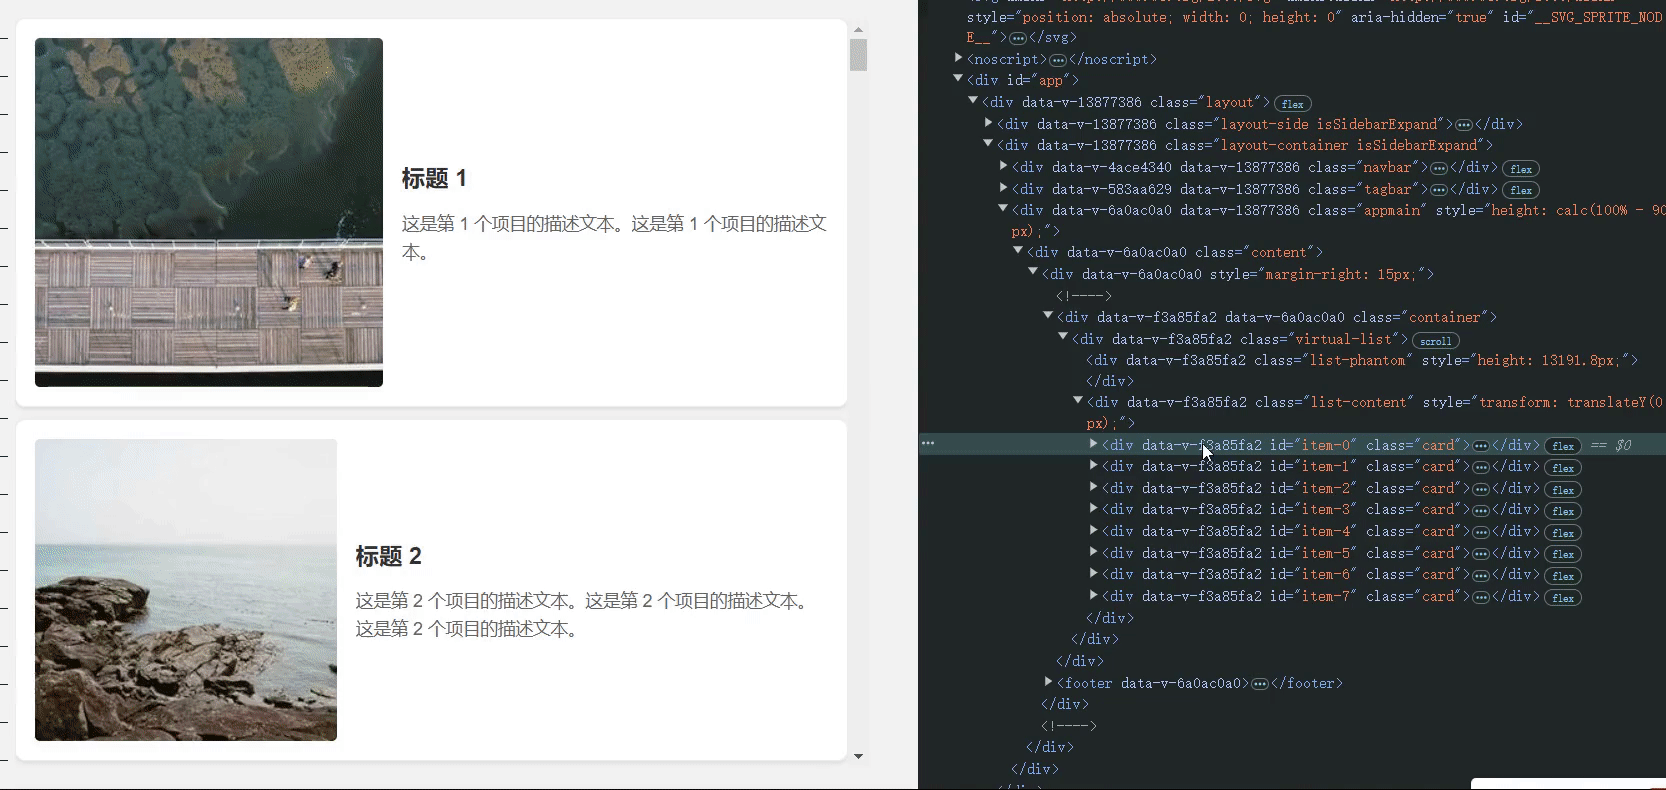This screenshot has width=1666, height=790.
Task: Click the scroll badge on virtual-list row
Action: click(1435, 340)
